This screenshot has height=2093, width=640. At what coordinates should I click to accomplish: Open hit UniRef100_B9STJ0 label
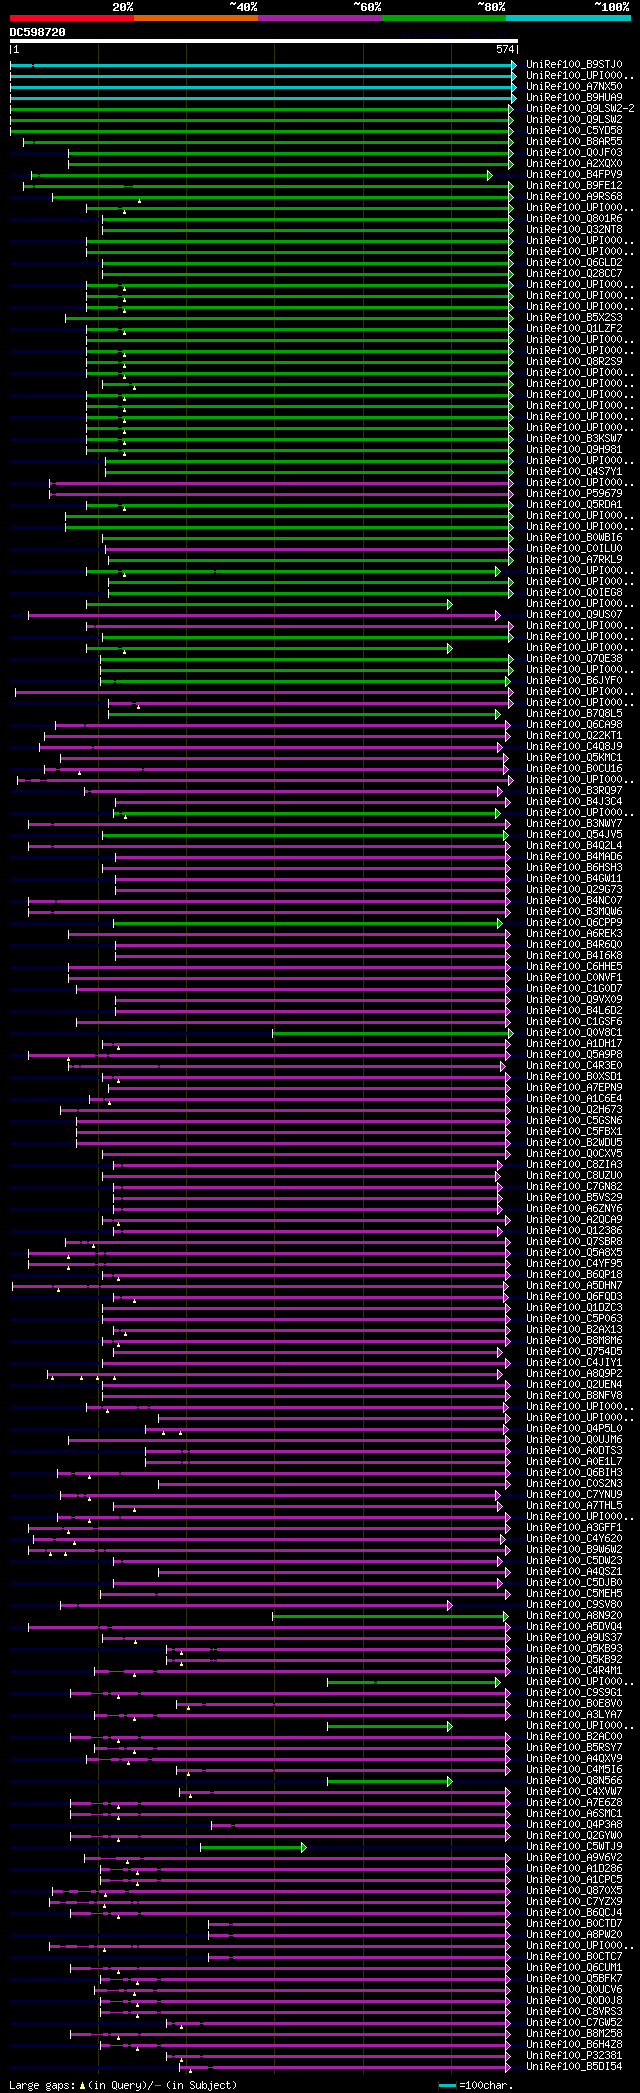[x=574, y=65]
